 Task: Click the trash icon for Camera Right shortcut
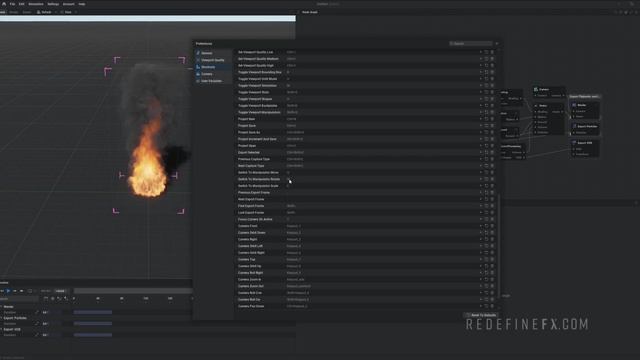point(492,239)
